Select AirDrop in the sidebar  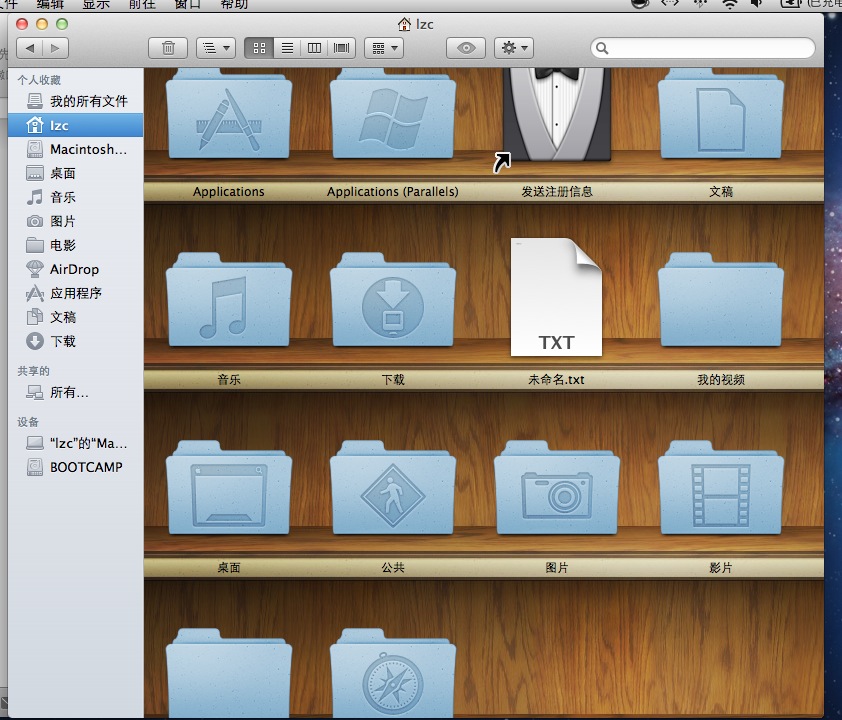pos(74,269)
